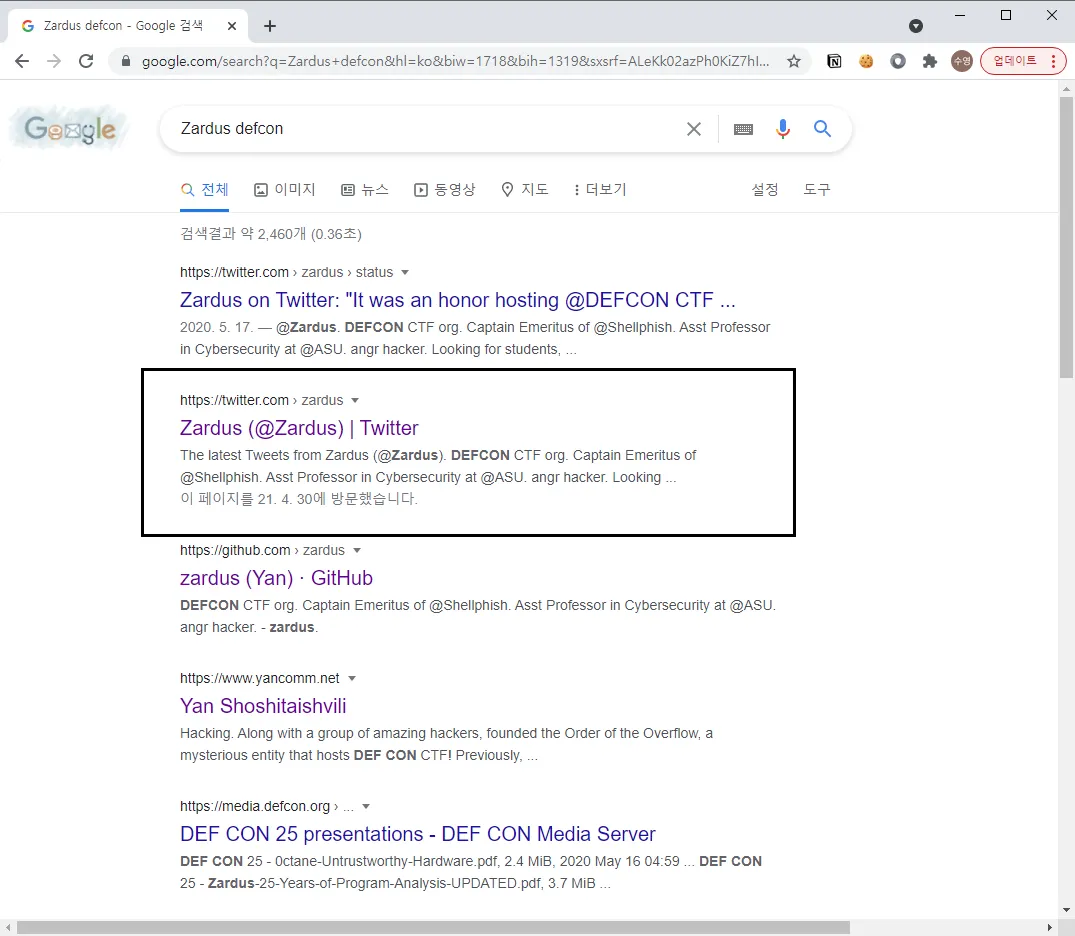Image resolution: width=1075 pixels, height=936 pixels.
Task: Click the 업데이트 update button
Action: pos(1015,61)
